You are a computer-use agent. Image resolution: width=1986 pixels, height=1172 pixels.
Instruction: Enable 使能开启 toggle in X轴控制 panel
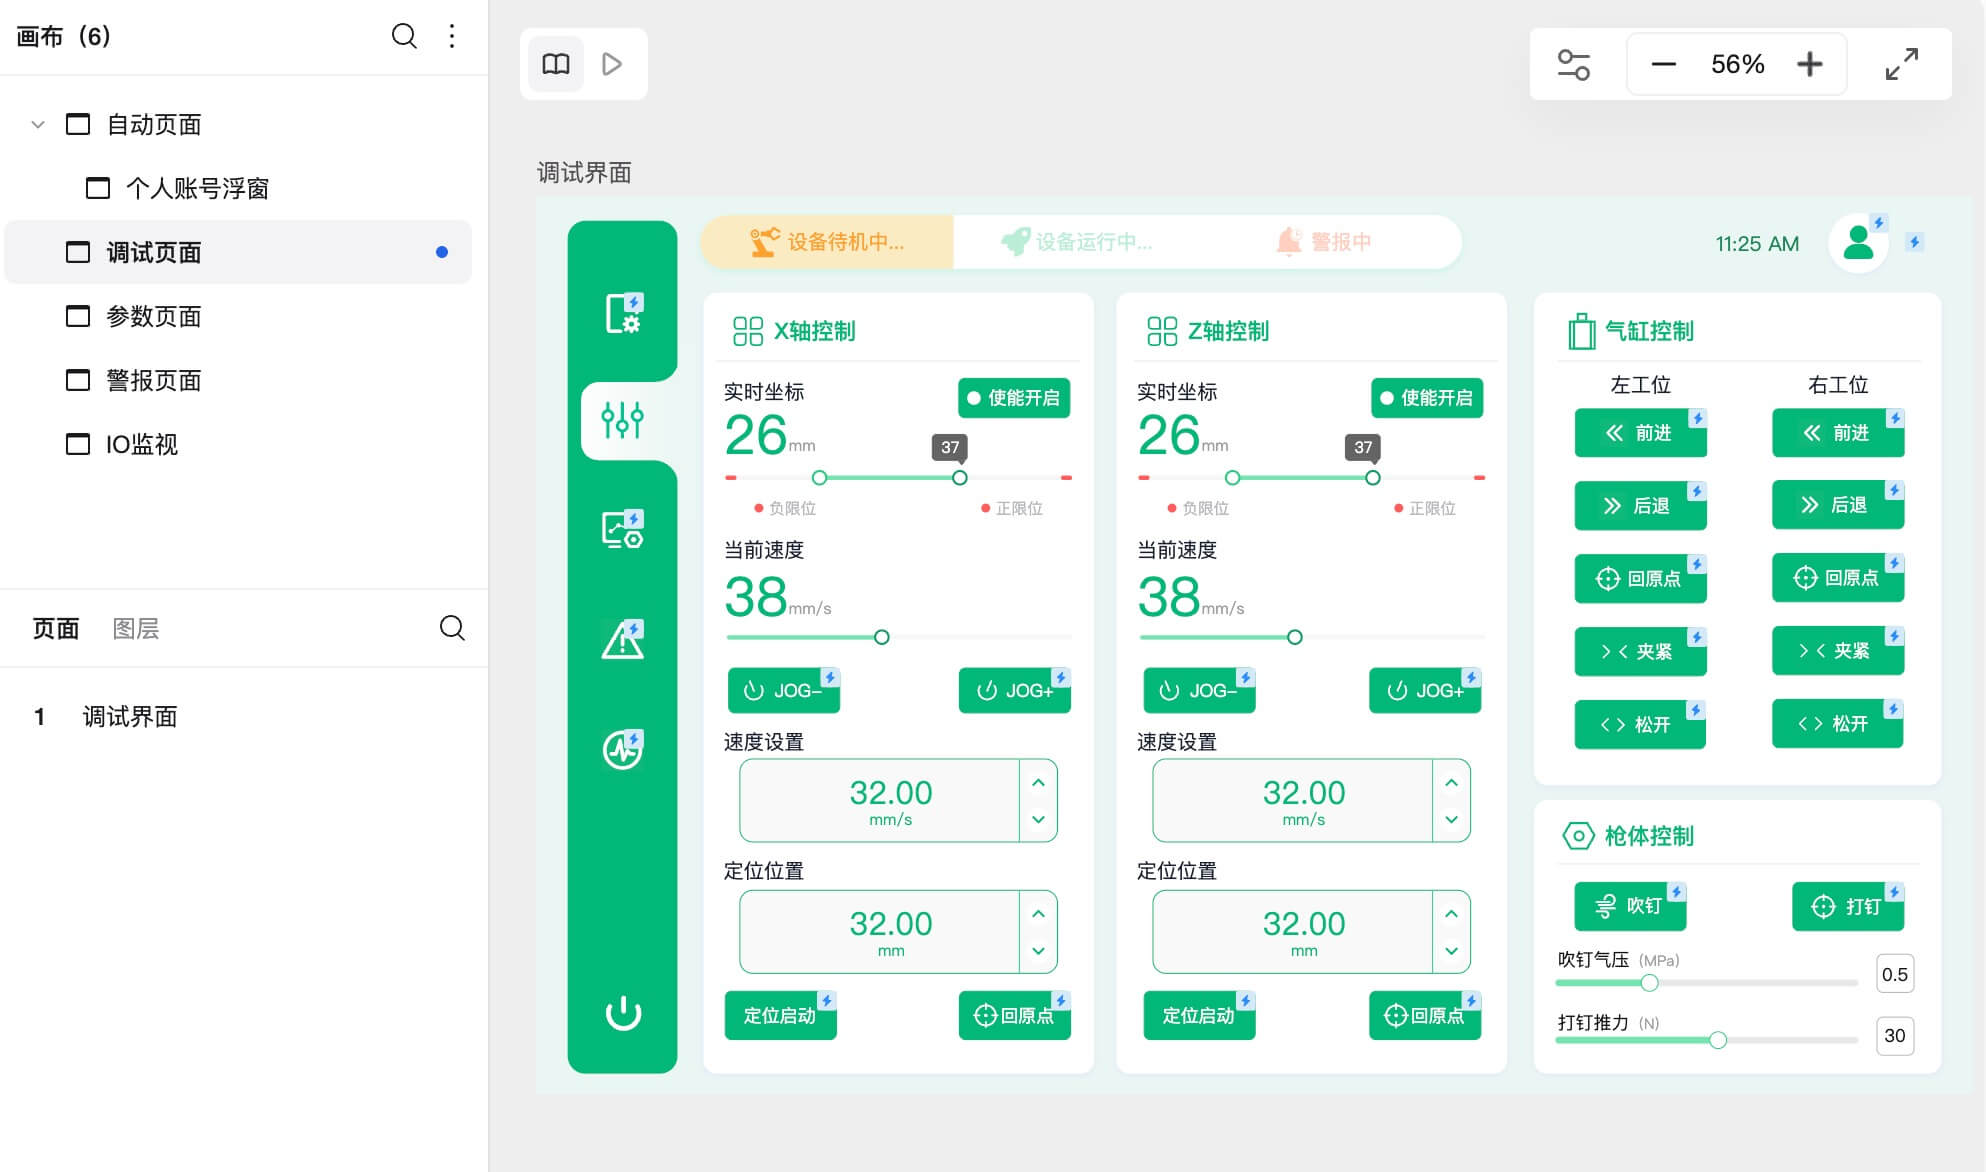point(1013,397)
